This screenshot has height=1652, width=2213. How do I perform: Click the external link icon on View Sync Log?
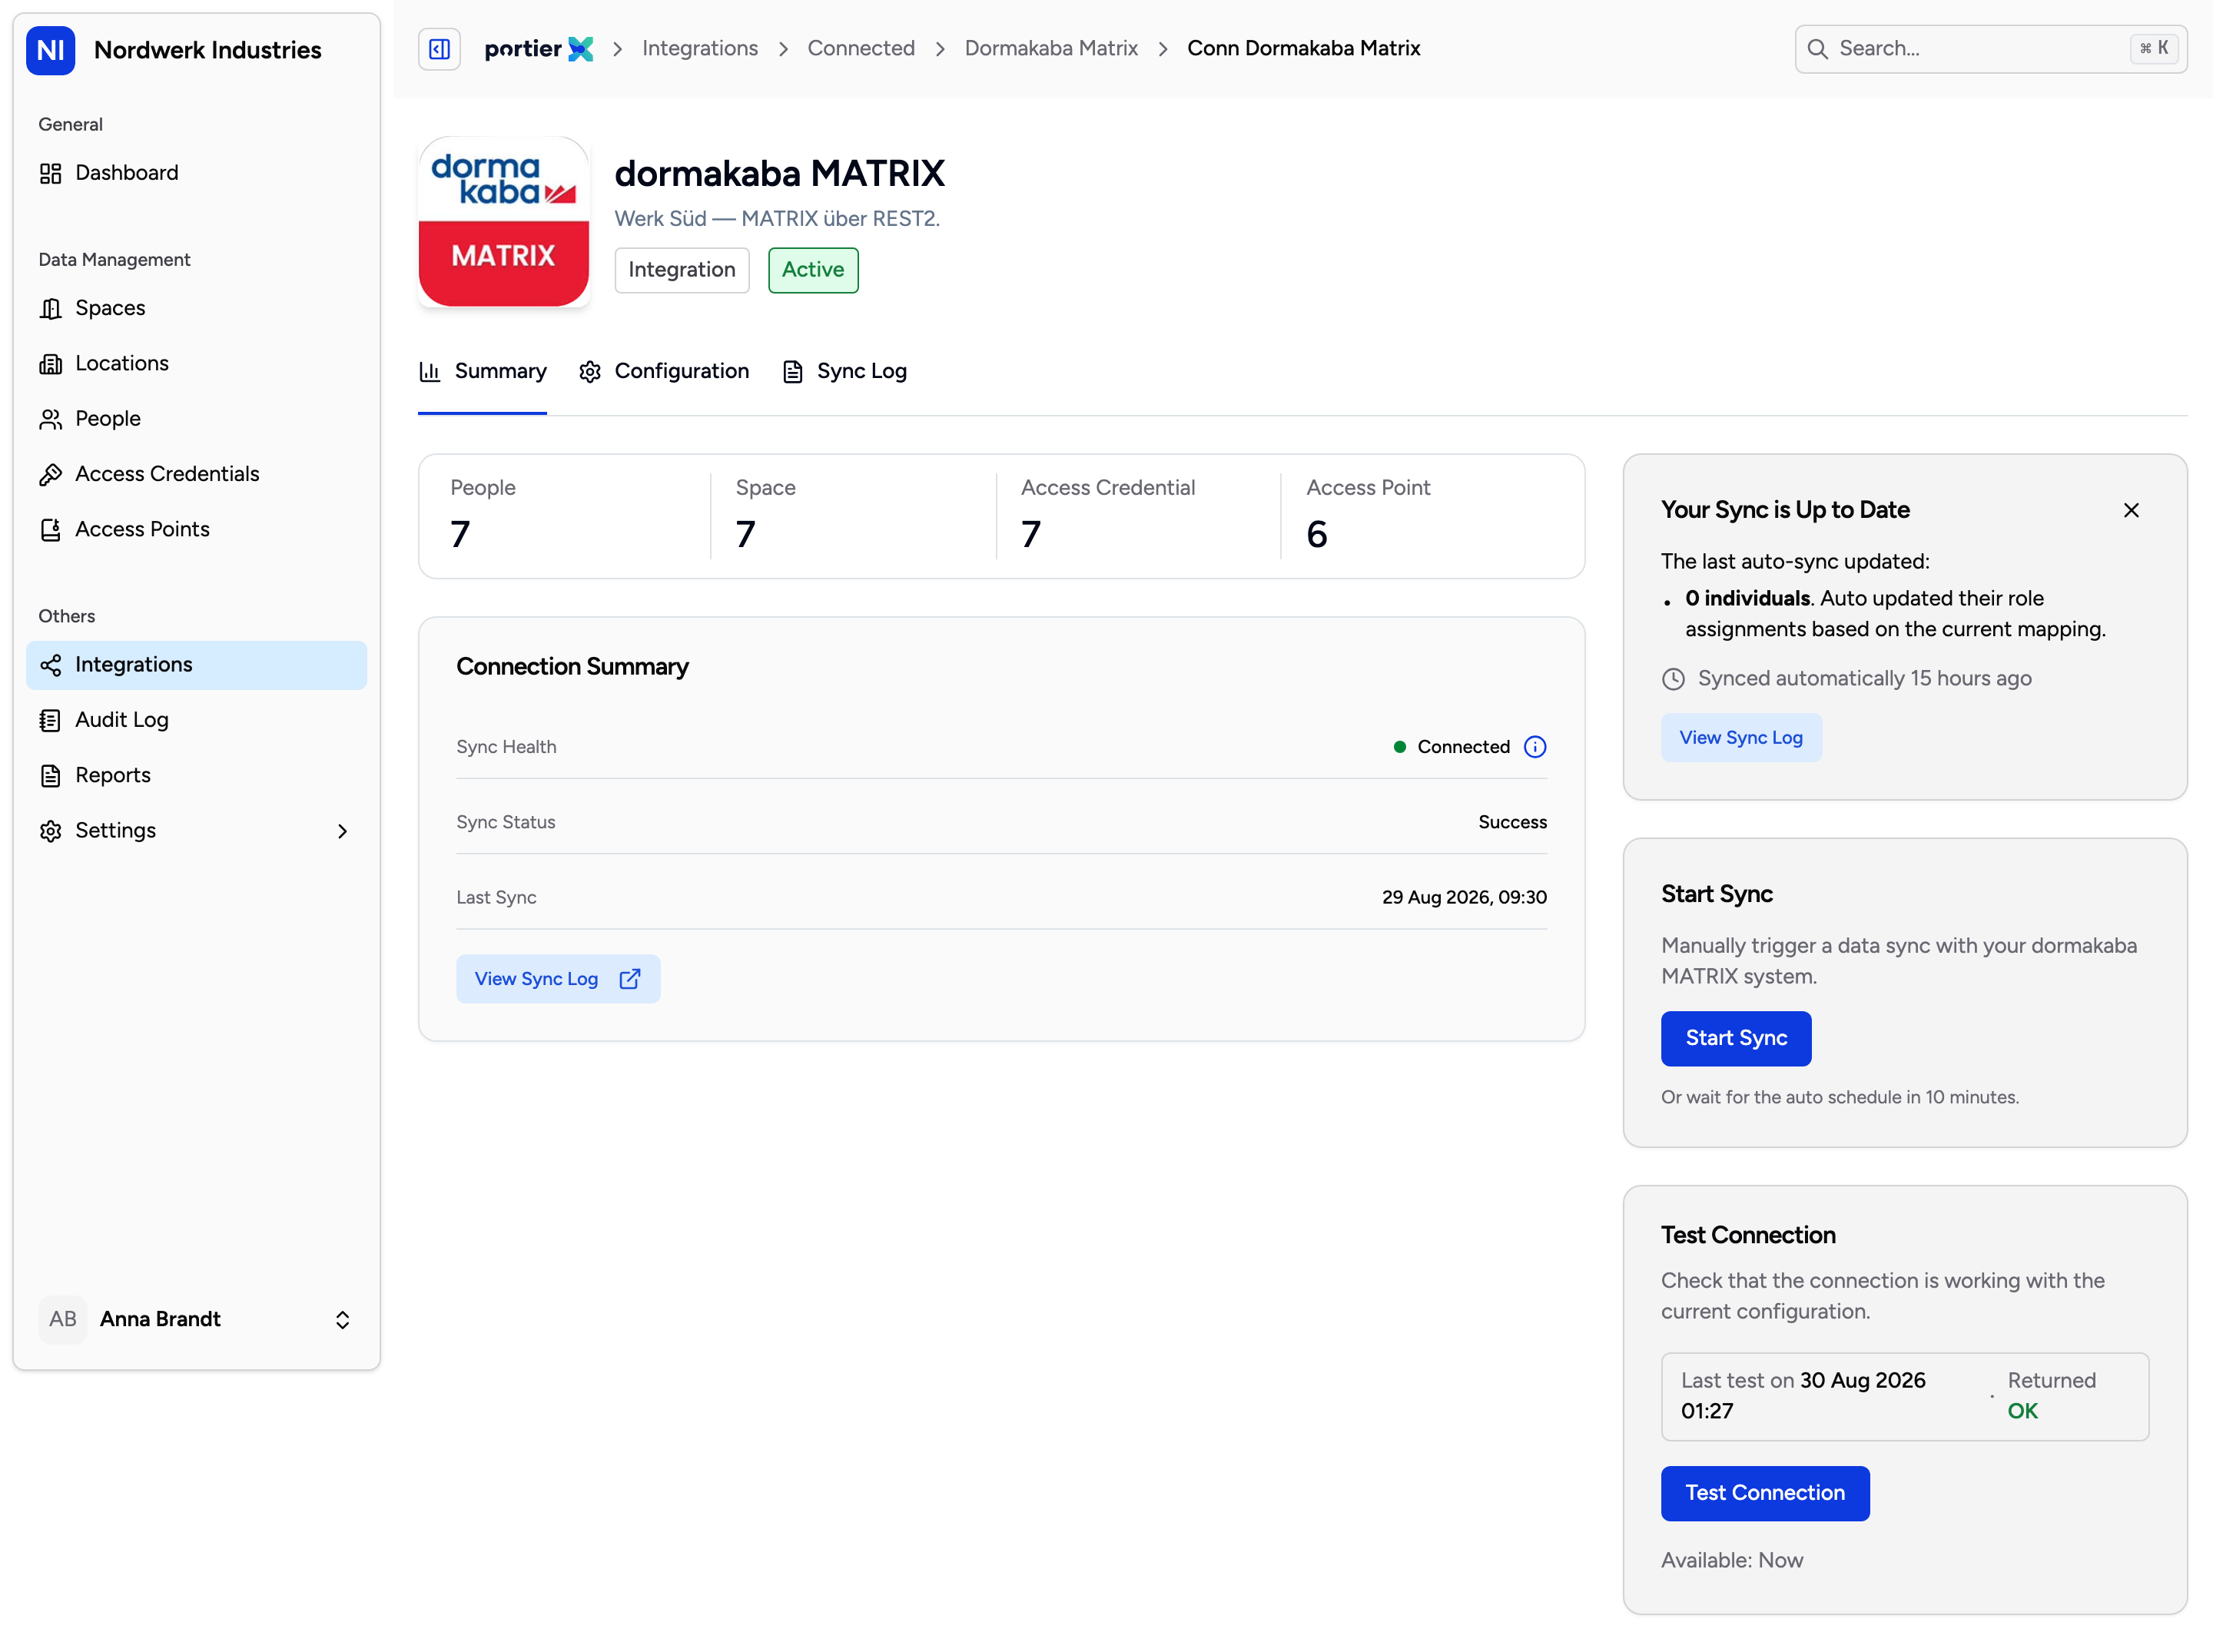[x=630, y=979]
